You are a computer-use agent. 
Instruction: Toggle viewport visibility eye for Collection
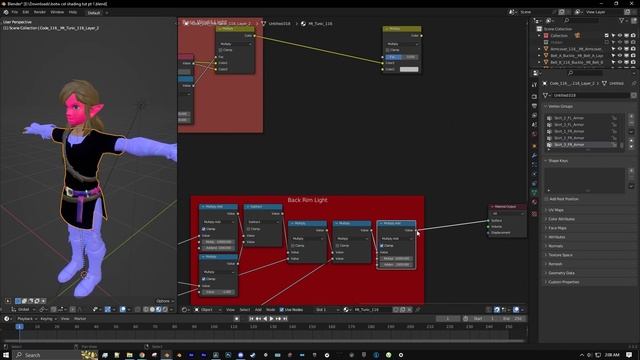[620, 36]
